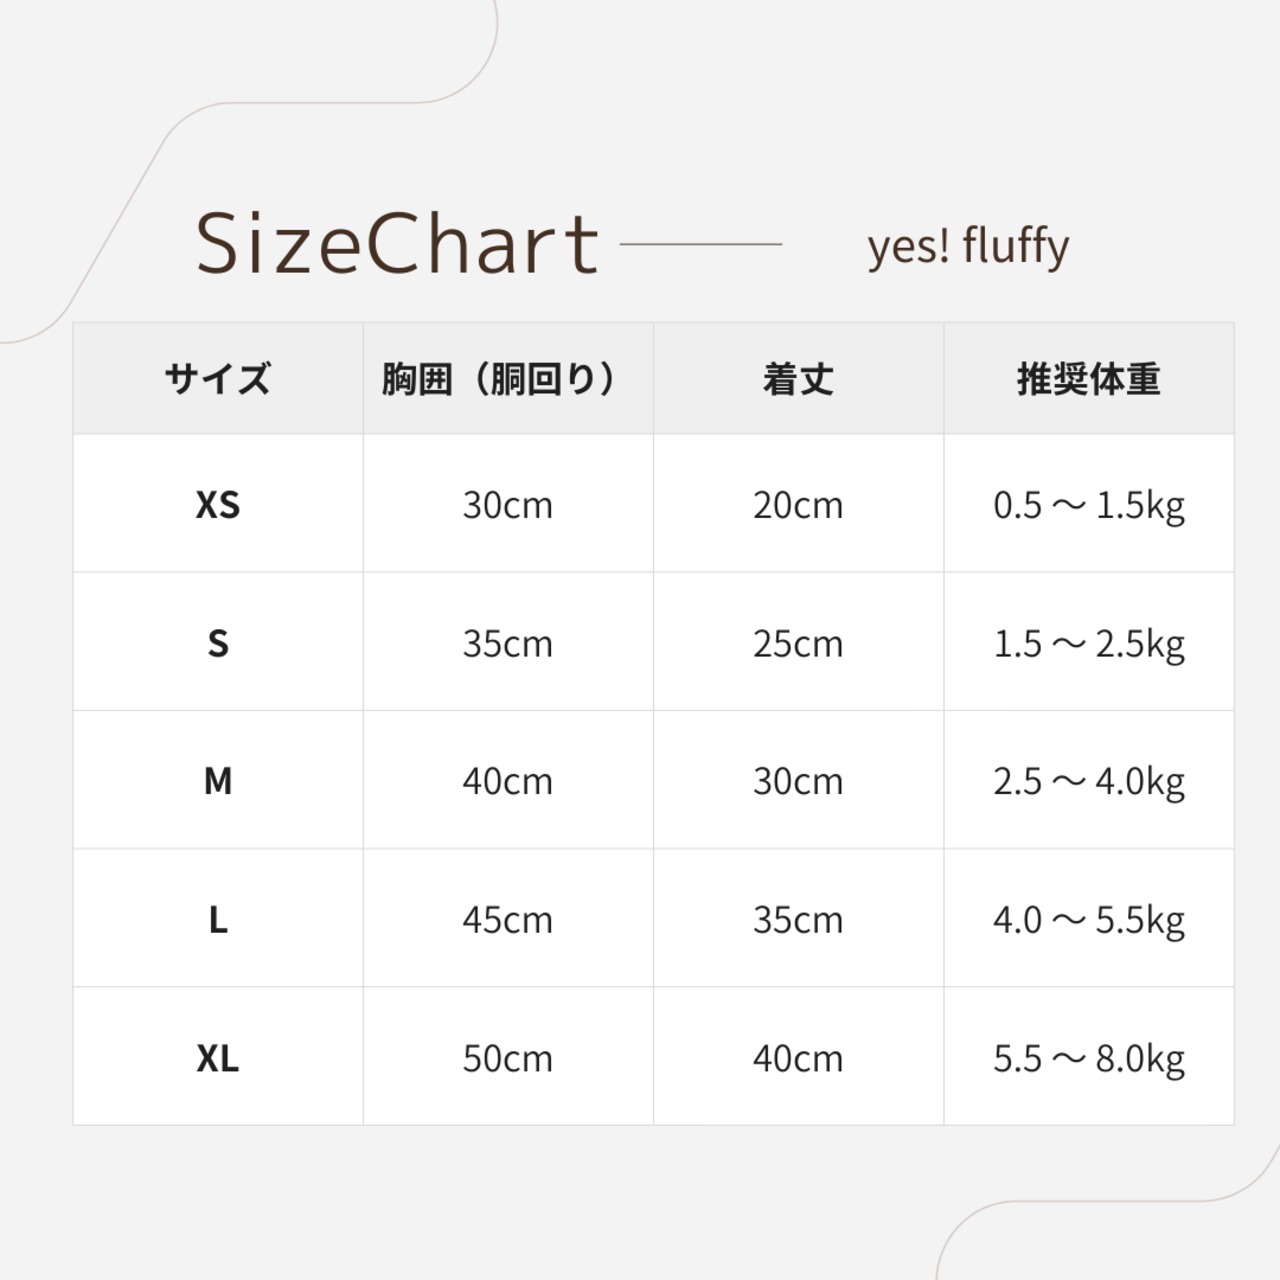Image resolution: width=1280 pixels, height=1280 pixels.
Task: Click the 30cm chest value for XS
Action: click(x=508, y=505)
